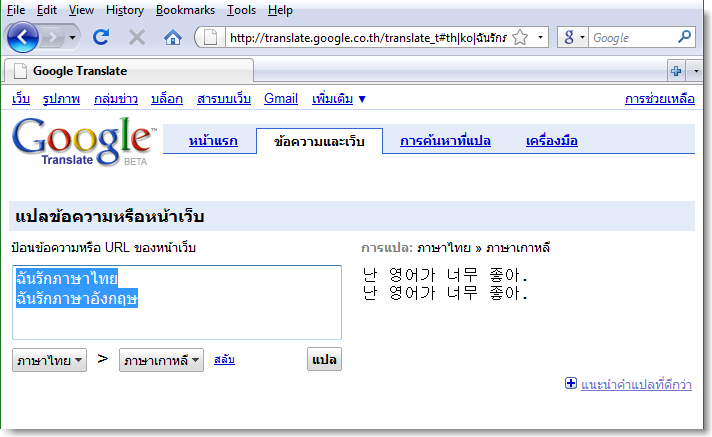This screenshot has height=437, width=712.
Task: Open the address bar history dropdown
Action: pyautogui.click(x=540, y=37)
